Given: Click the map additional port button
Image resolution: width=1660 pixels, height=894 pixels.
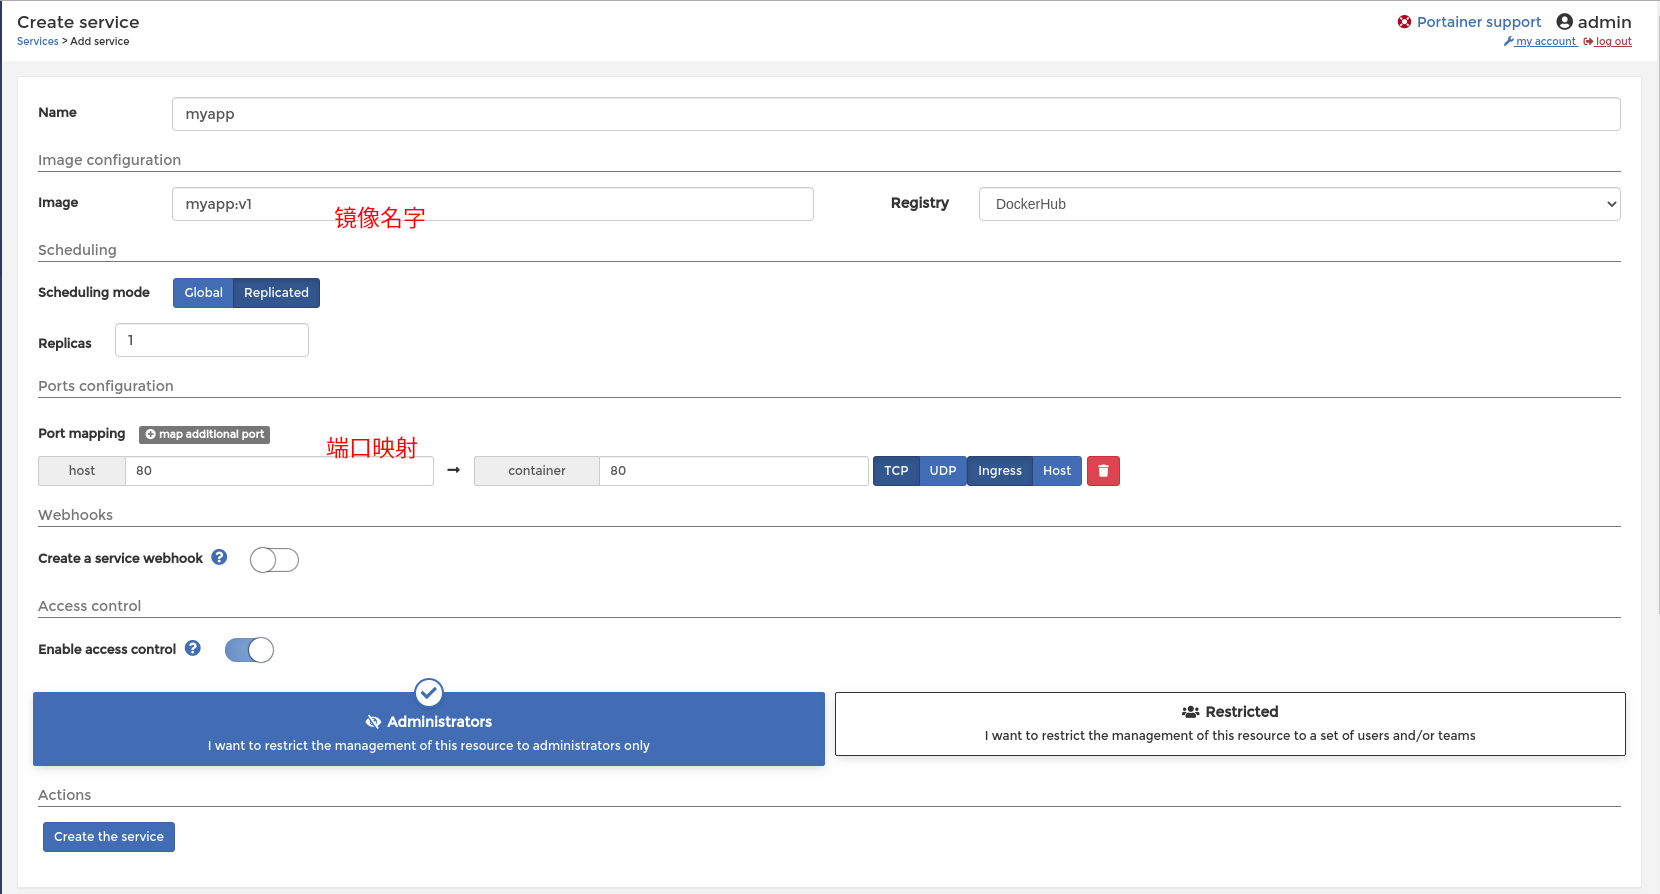Looking at the screenshot, I should (x=204, y=434).
